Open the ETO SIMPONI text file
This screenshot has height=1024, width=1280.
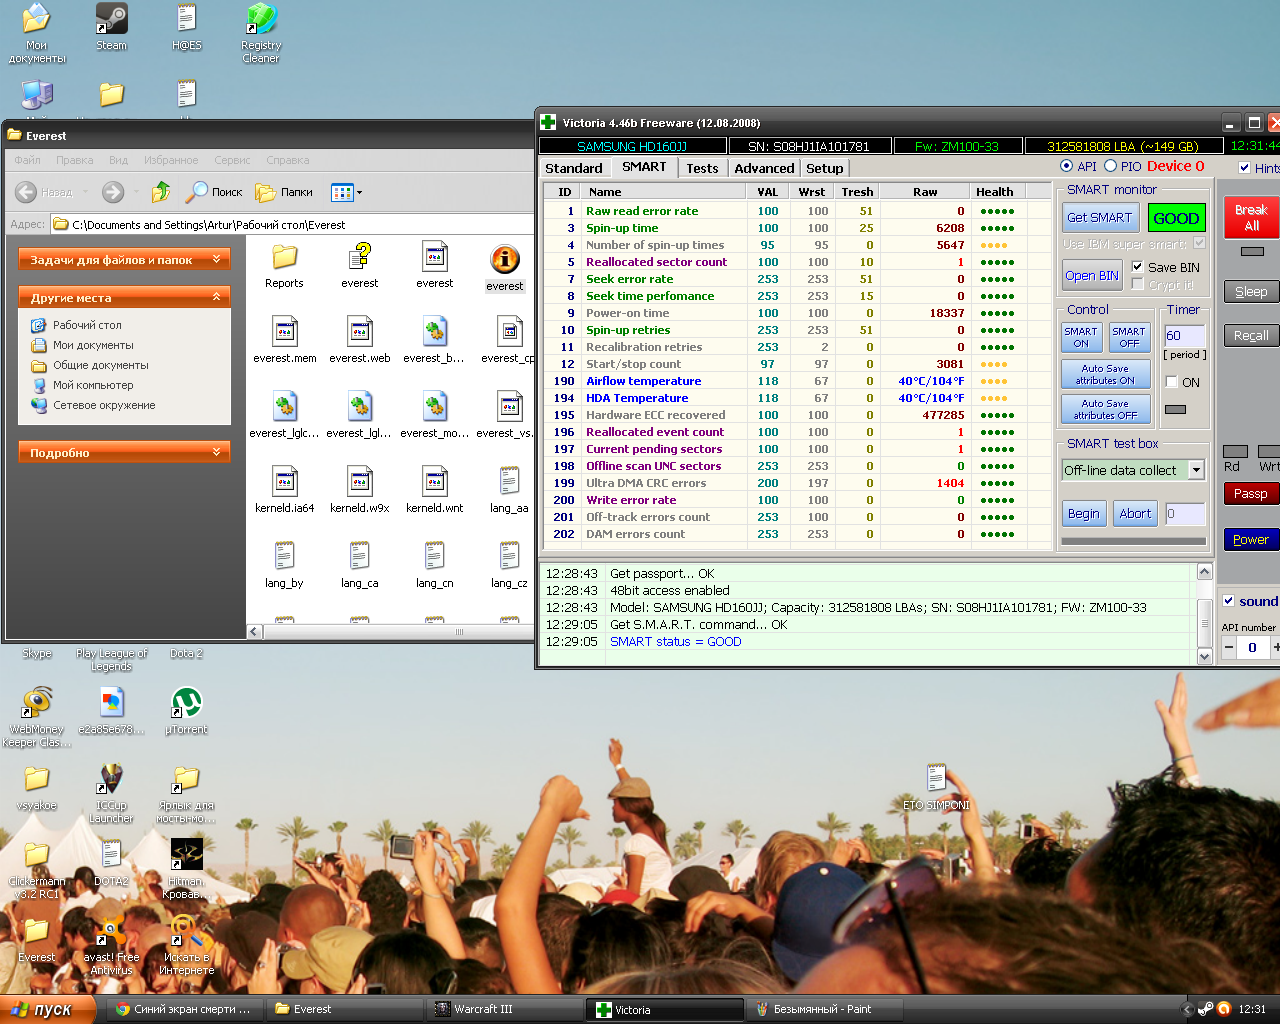[x=936, y=779]
